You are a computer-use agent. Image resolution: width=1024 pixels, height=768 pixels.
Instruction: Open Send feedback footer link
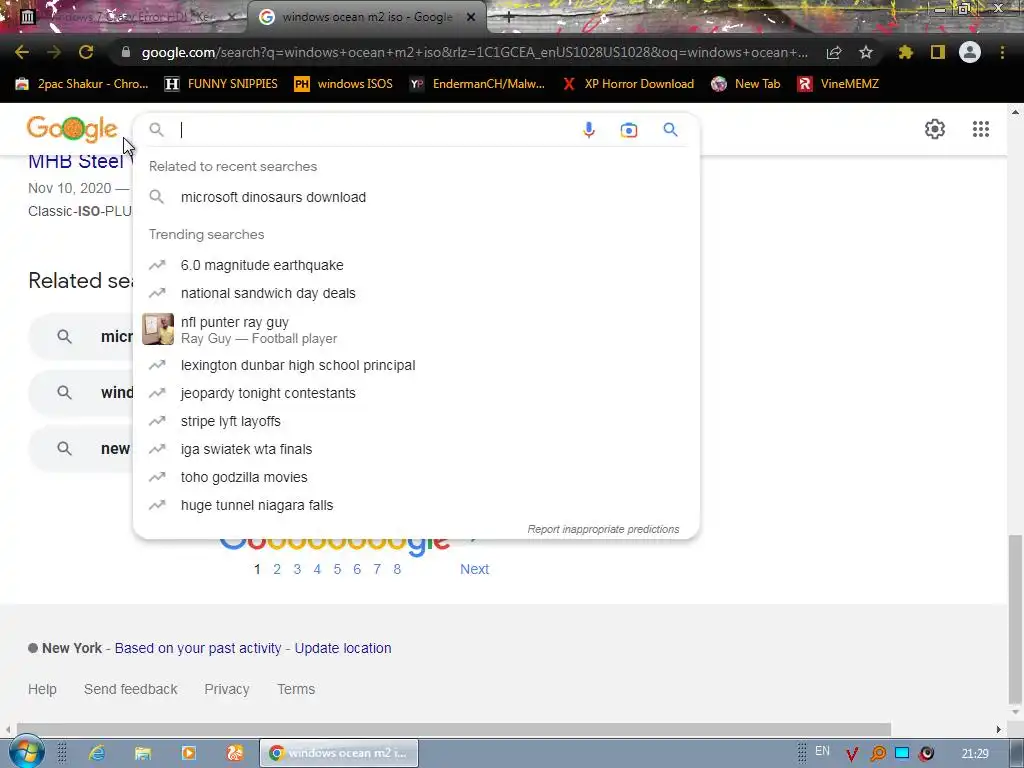(131, 689)
